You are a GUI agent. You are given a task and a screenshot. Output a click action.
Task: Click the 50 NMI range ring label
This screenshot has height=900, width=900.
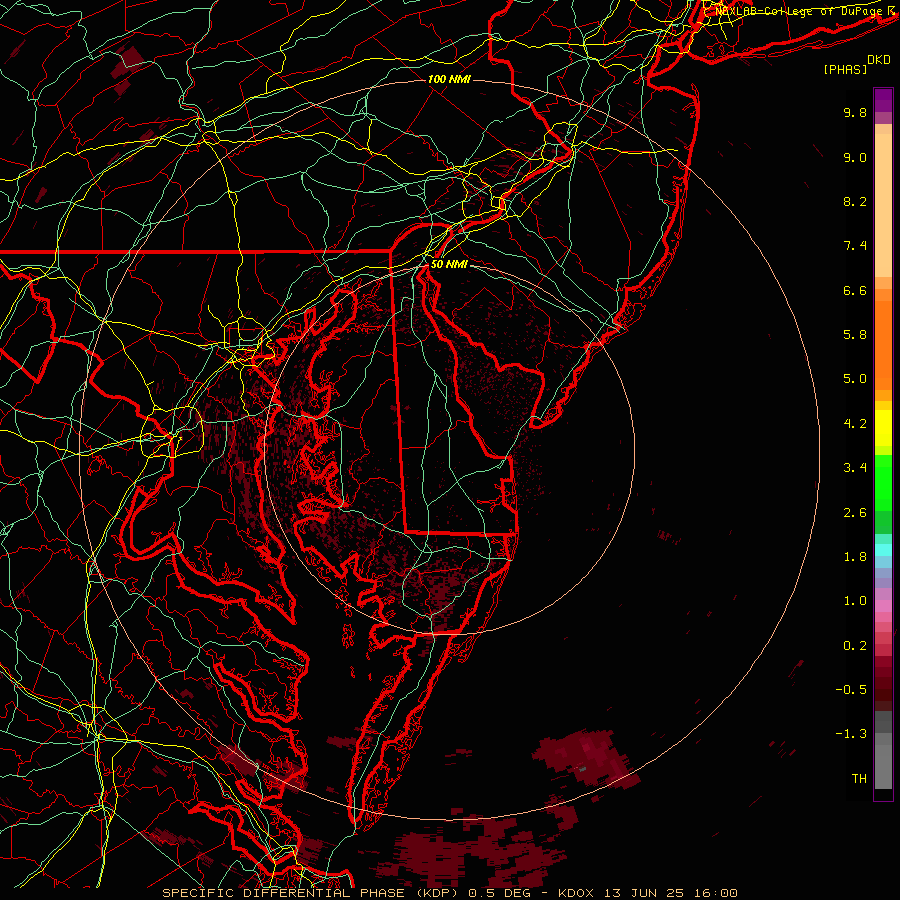click(449, 264)
